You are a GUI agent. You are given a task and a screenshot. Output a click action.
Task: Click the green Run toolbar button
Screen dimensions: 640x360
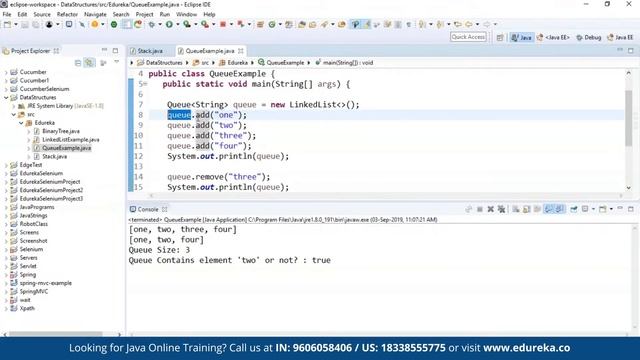coord(169,24)
